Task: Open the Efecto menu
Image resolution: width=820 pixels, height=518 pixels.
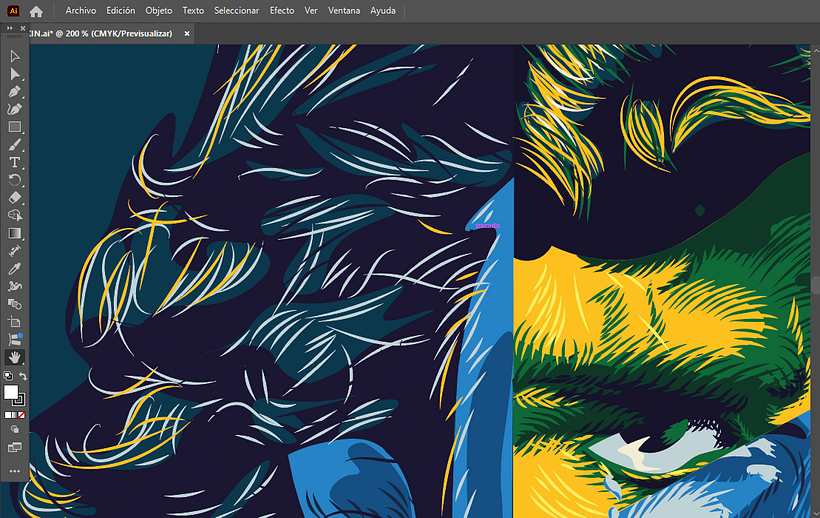Action: point(282,11)
